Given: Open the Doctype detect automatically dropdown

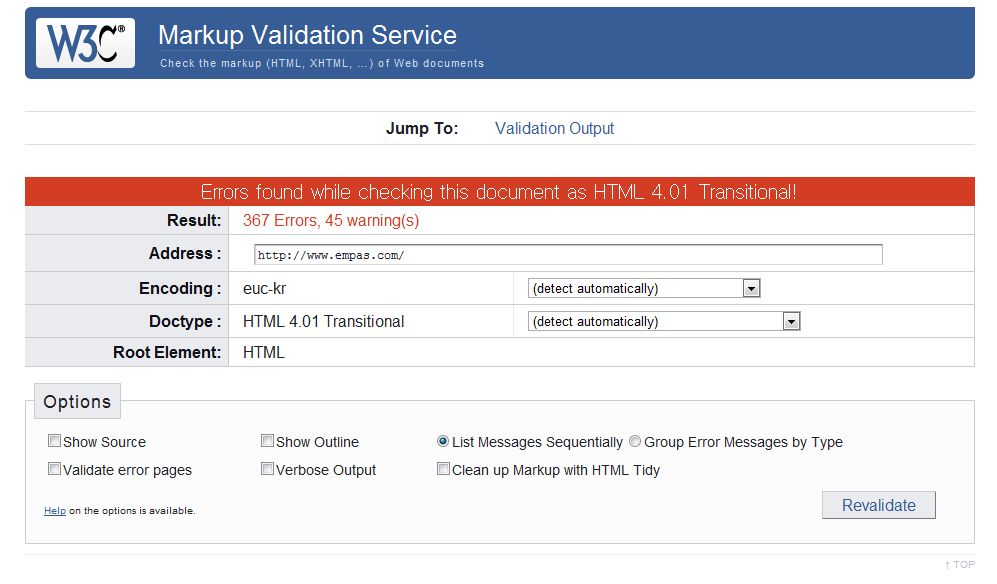Looking at the screenshot, I should [x=663, y=321].
